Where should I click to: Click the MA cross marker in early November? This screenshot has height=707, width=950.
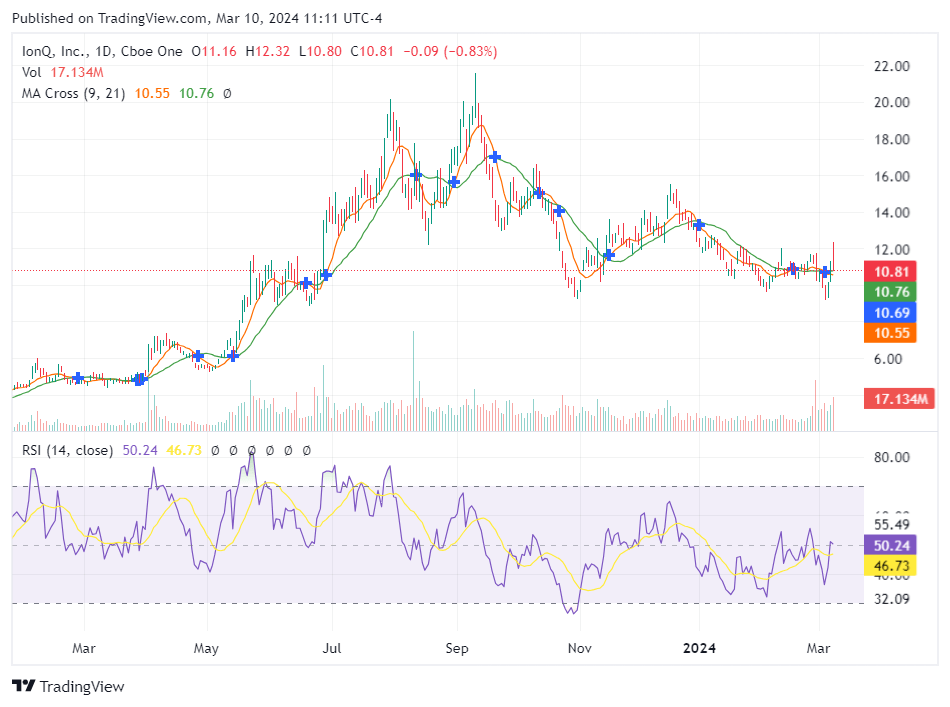click(x=608, y=255)
